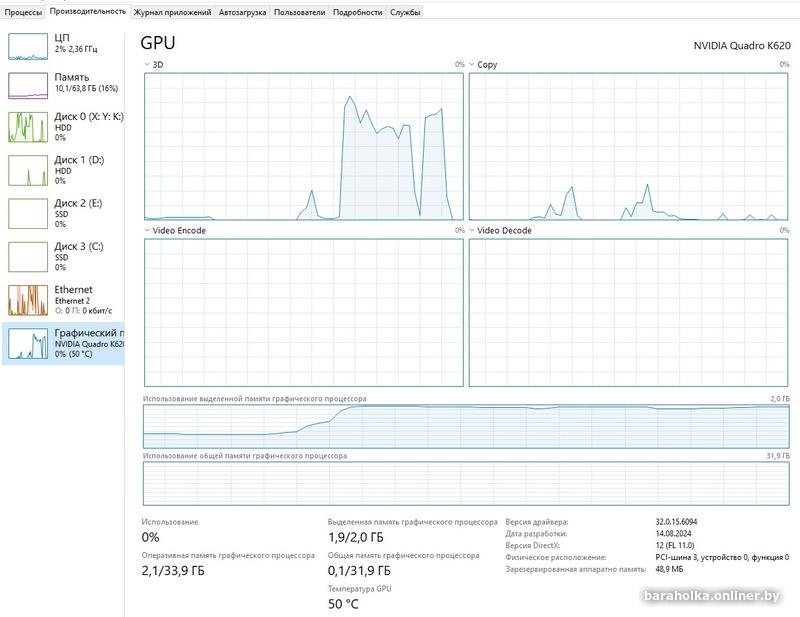Click the dedicated GPU memory usage graph
This screenshot has width=800, height=617.
(466, 426)
